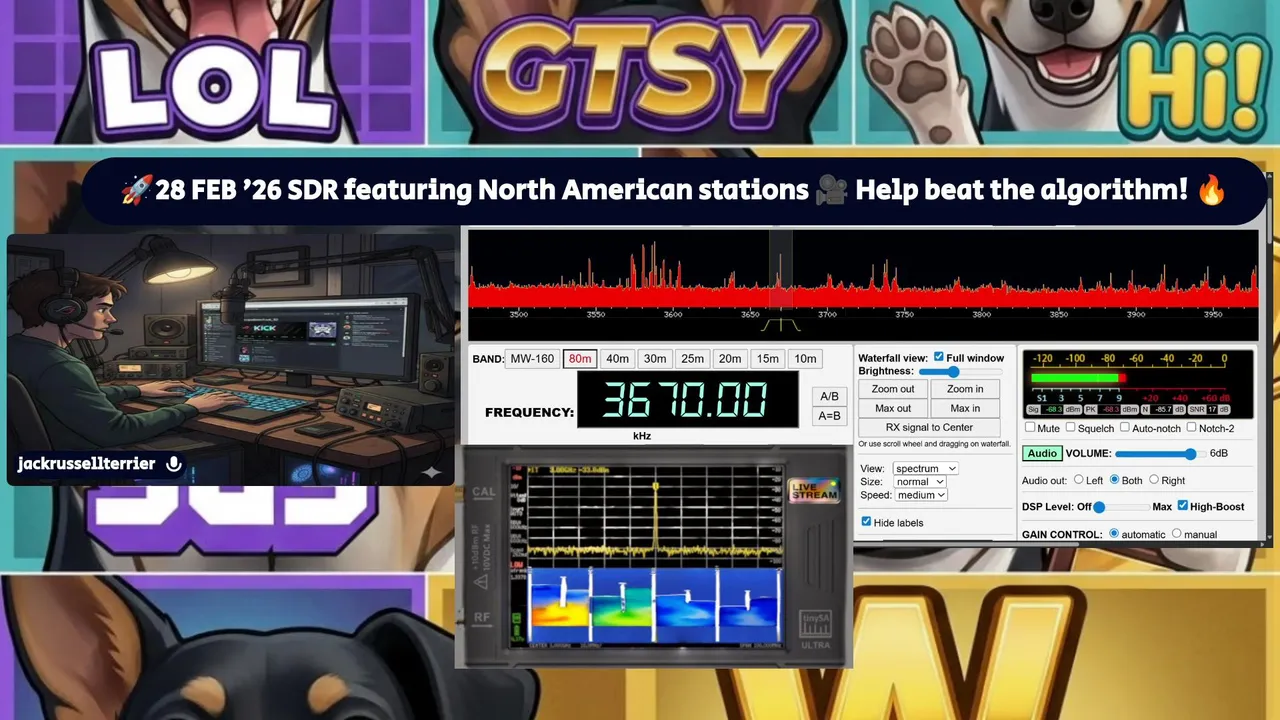The height and width of the screenshot is (720, 1280).
Task: Click the 3800 mark on the frequency scale
Action: pyautogui.click(x=981, y=314)
